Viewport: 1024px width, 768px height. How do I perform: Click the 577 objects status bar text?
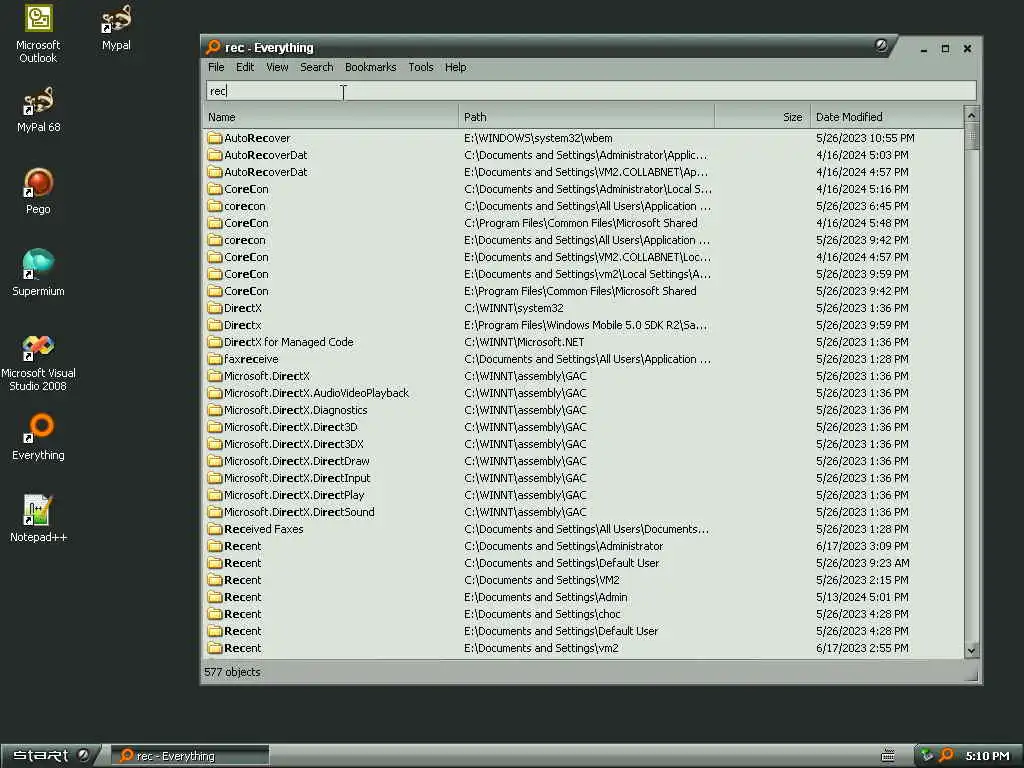pyautogui.click(x=232, y=672)
